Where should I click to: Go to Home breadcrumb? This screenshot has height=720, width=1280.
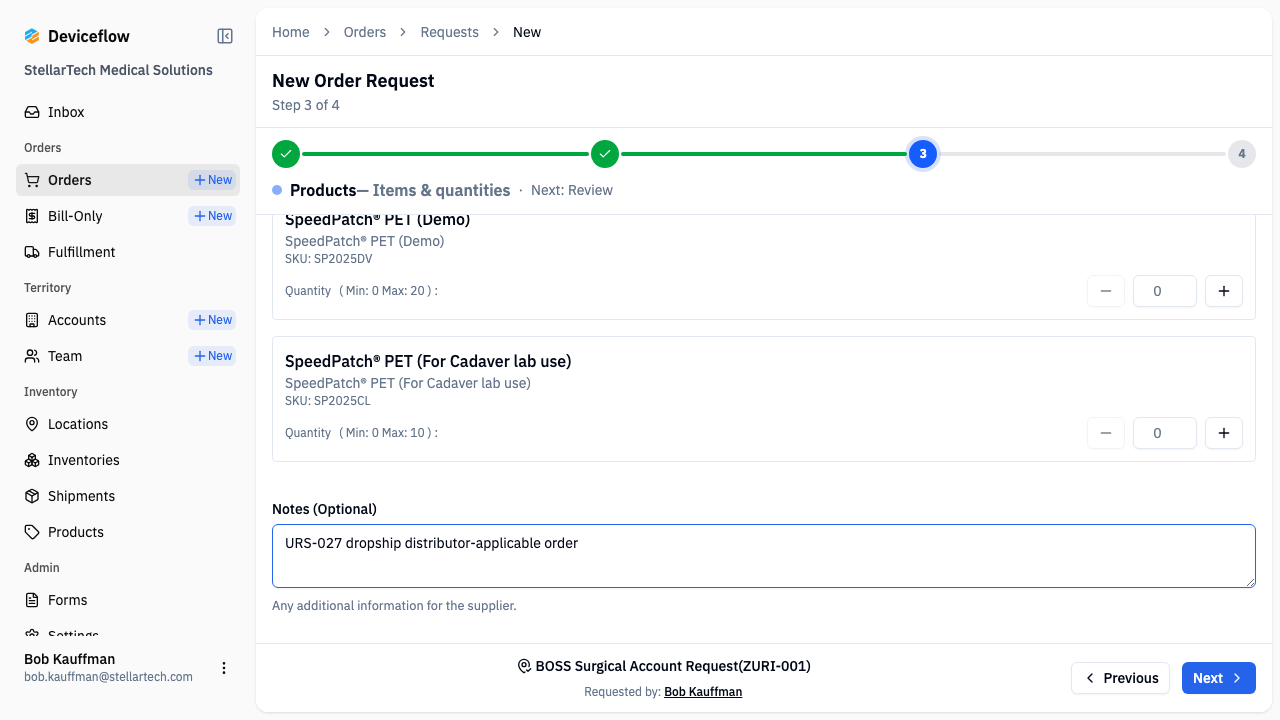(291, 32)
